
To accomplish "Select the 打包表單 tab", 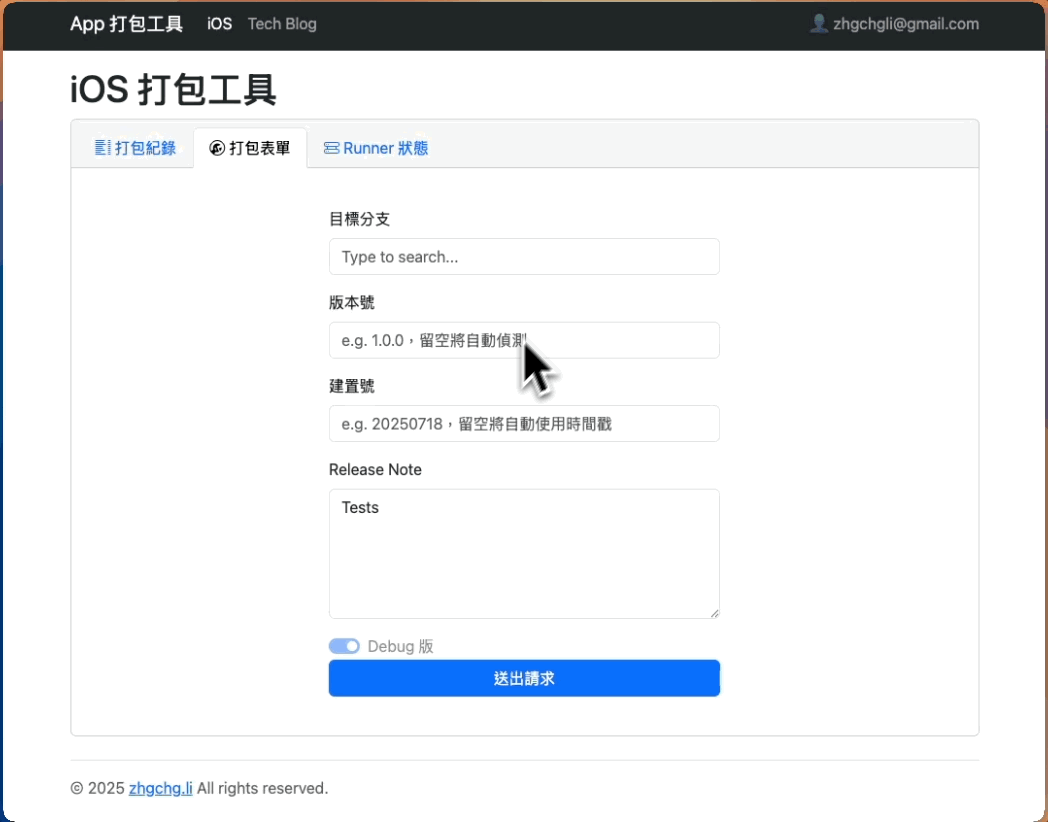I will pos(251,148).
